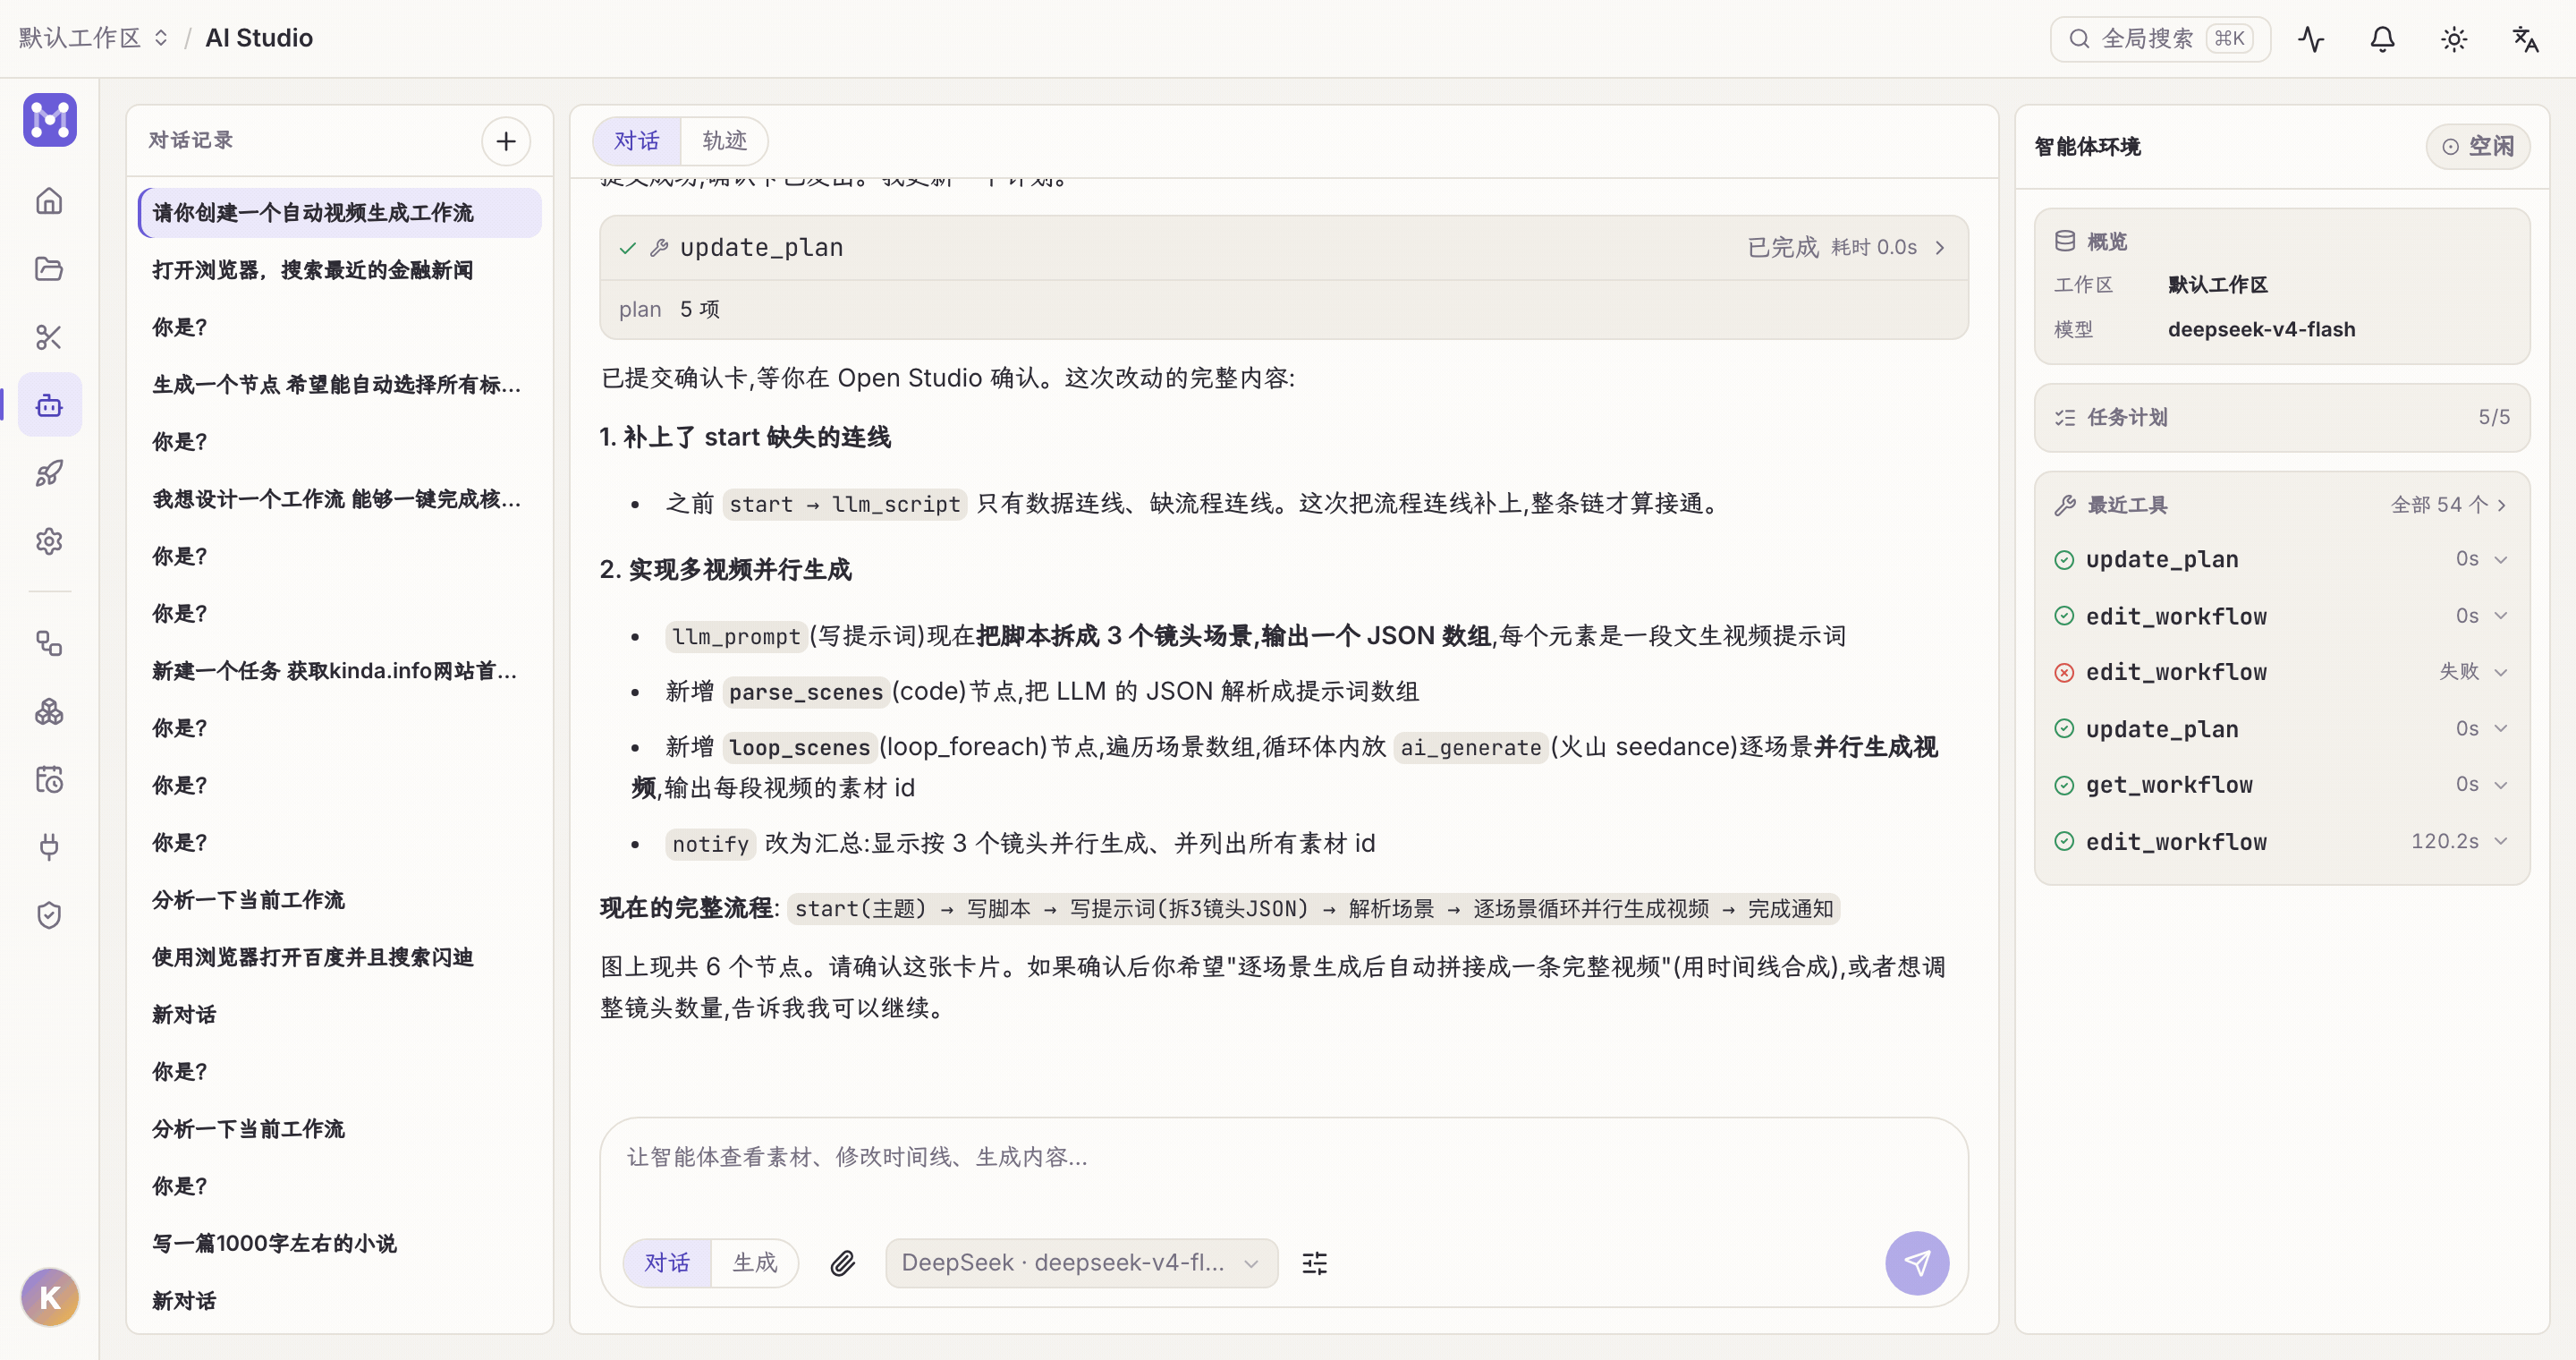
Task: Open the workflow nodes icon in sidebar
Action: click(49, 643)
